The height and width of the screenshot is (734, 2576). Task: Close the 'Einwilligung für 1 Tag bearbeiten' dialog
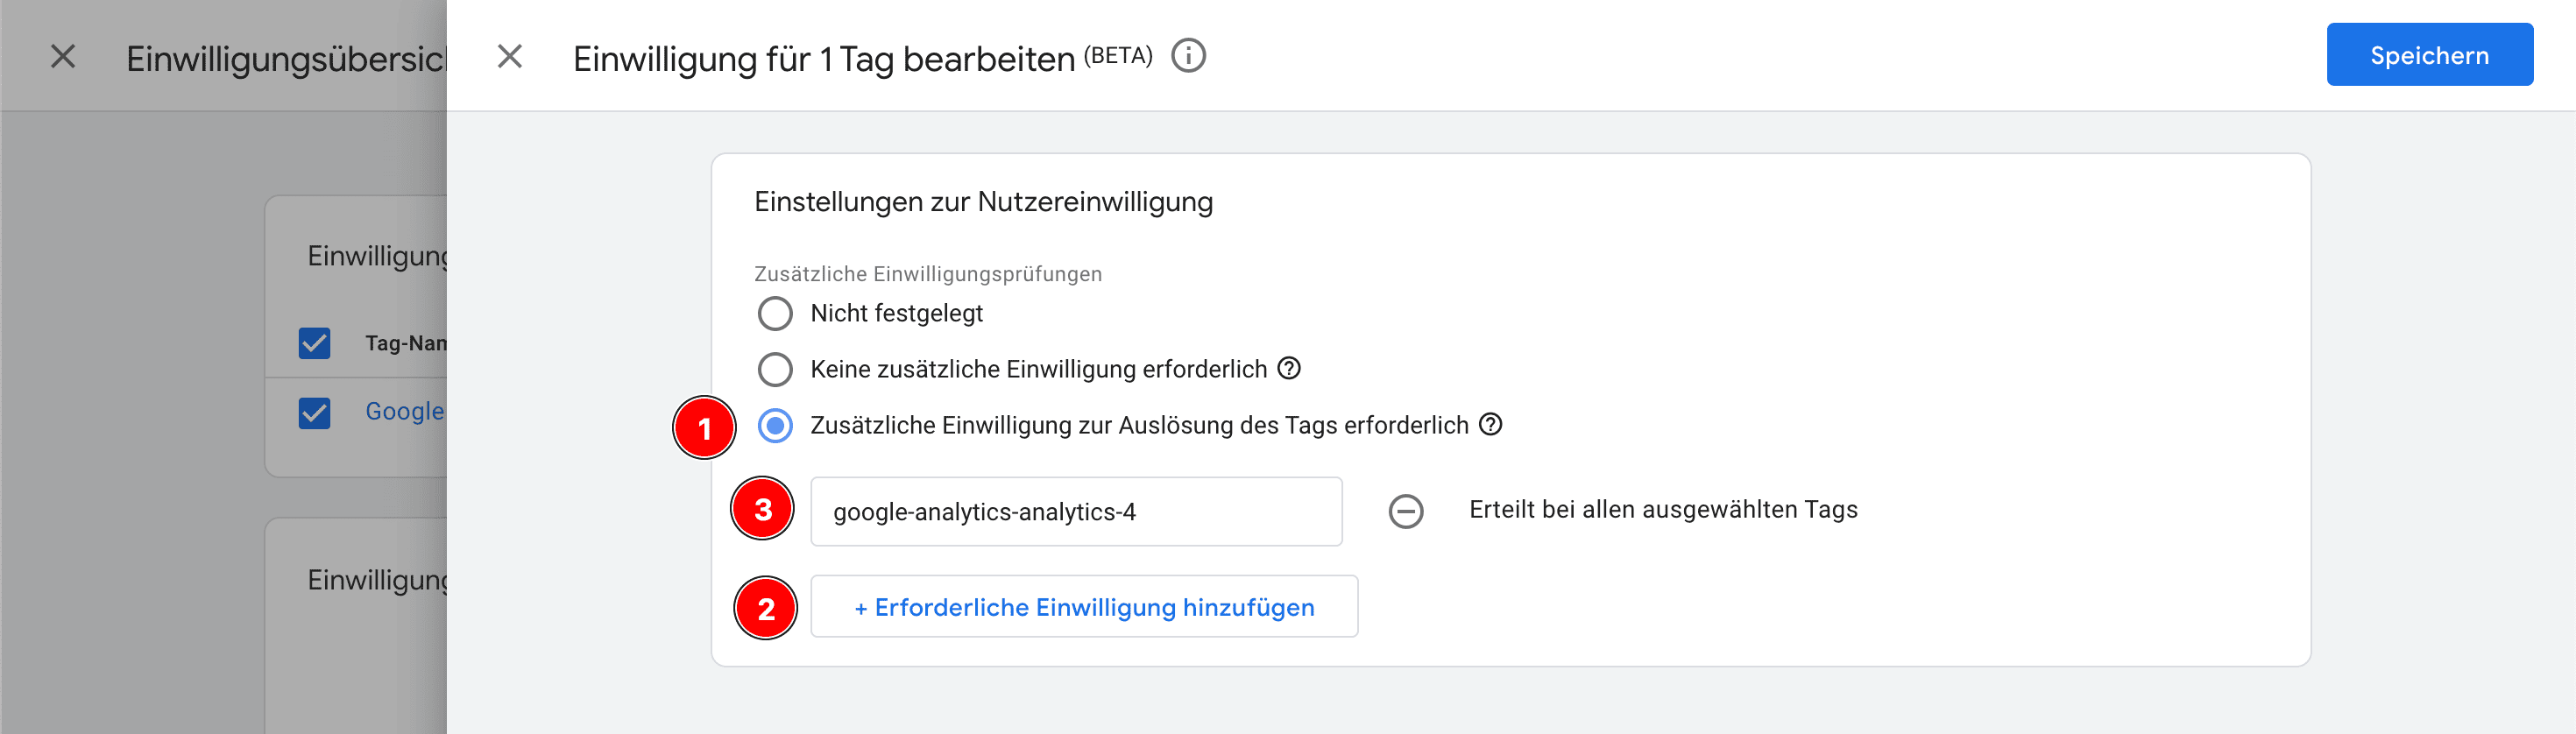(x=510, y=57)
